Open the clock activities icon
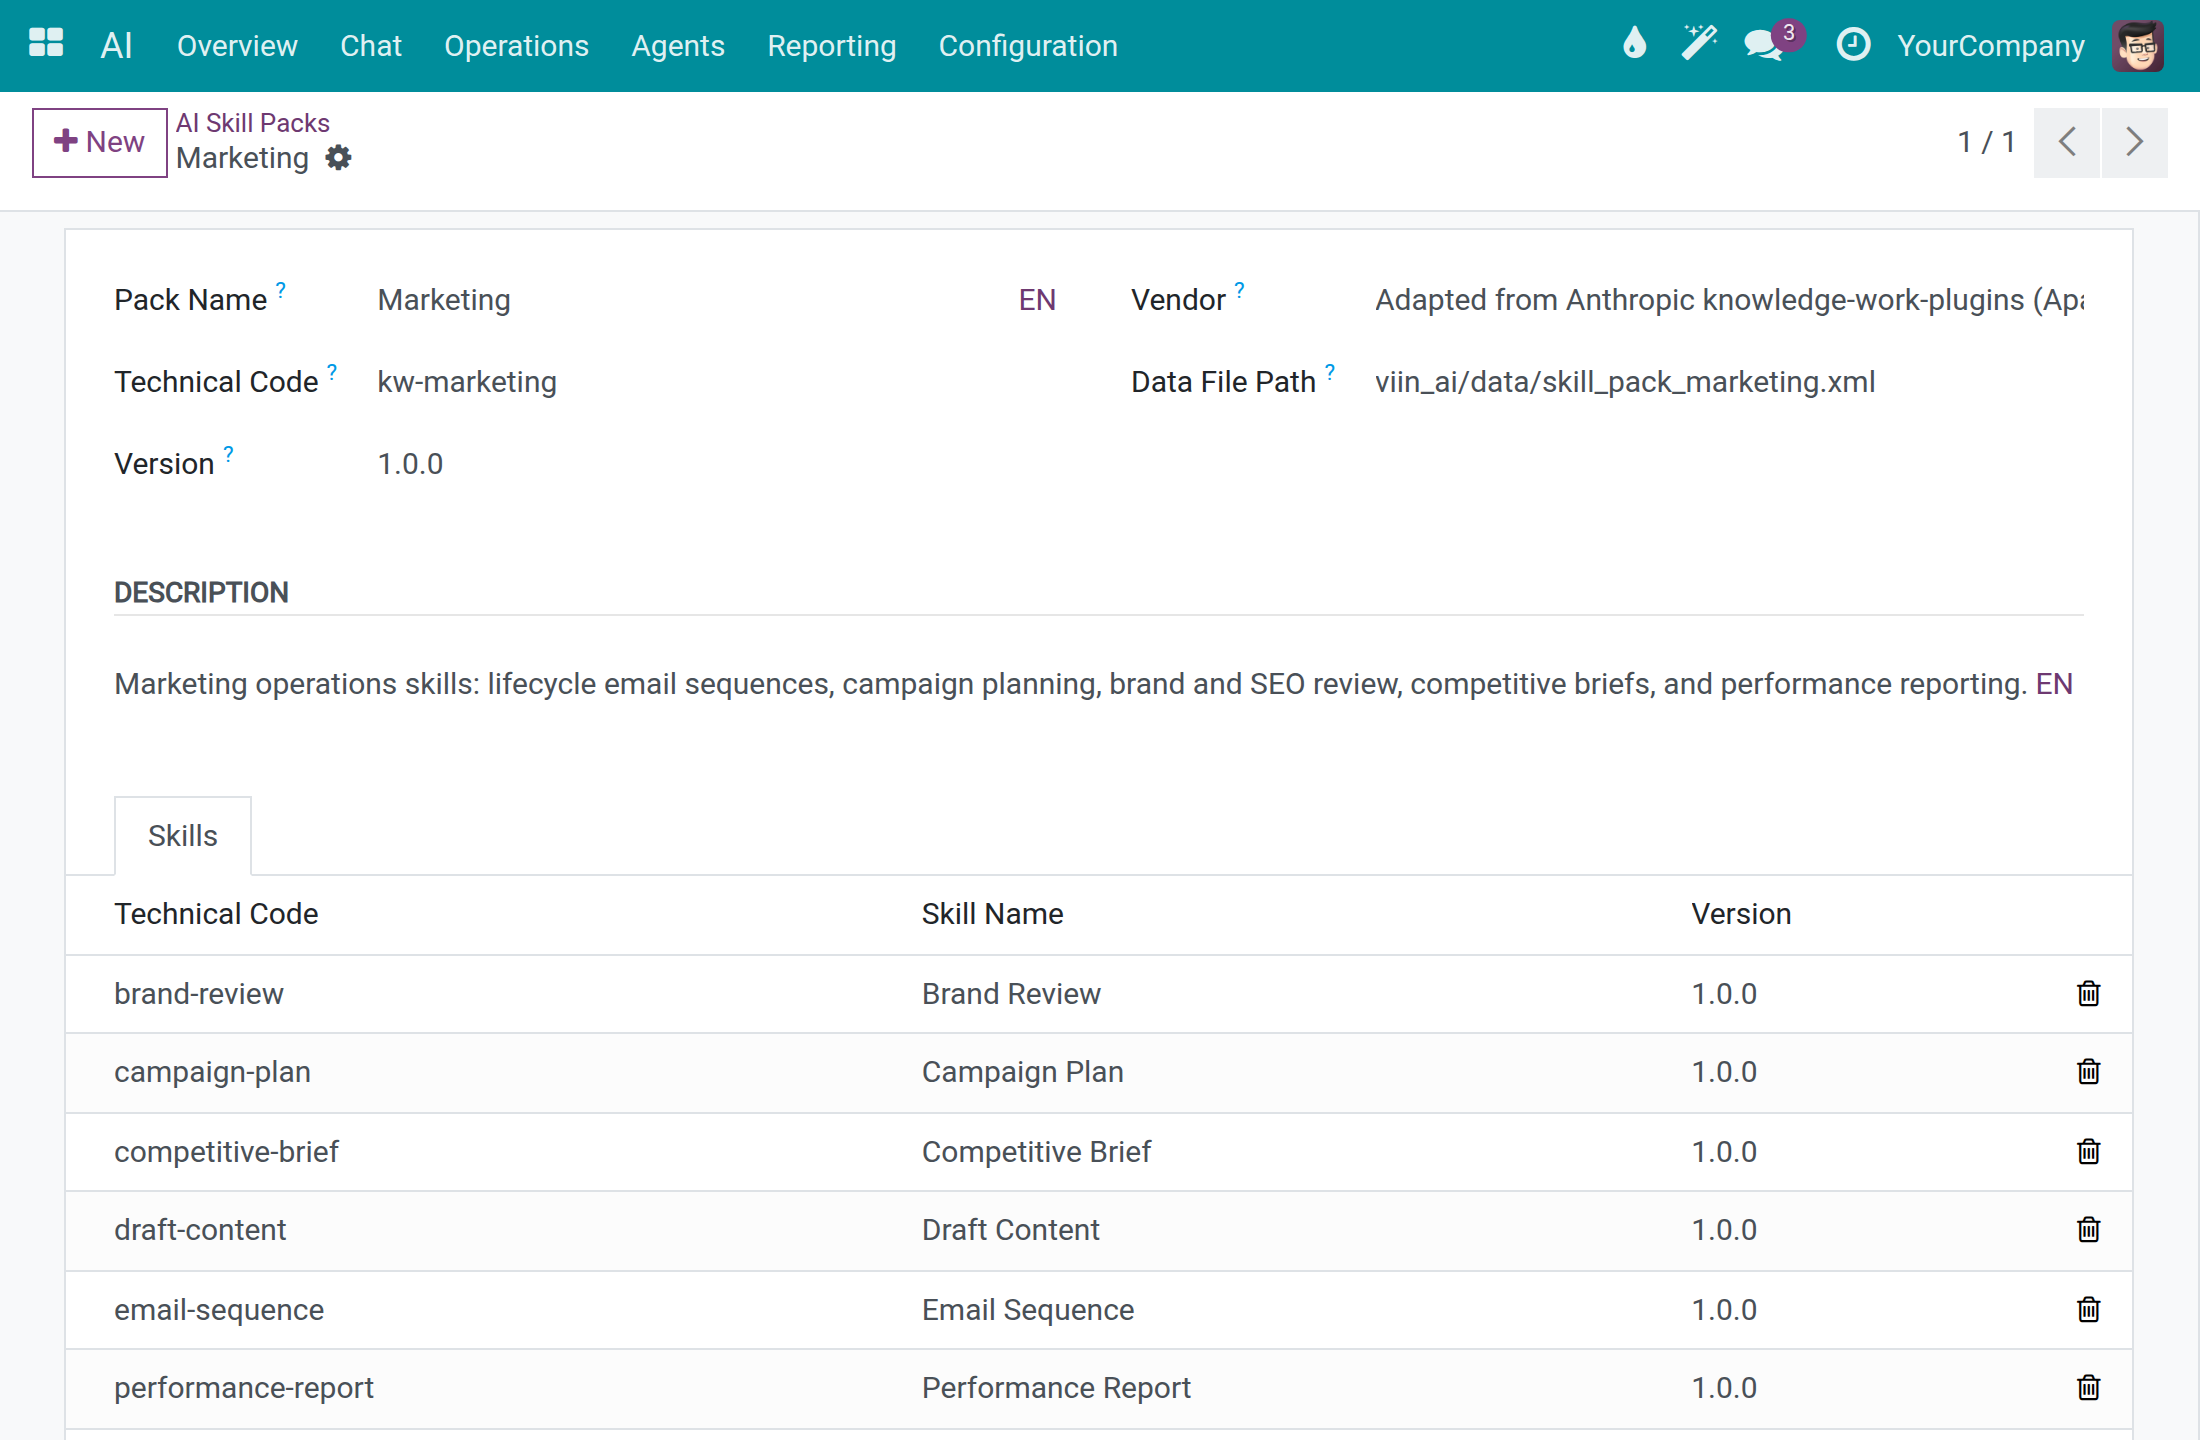Image resolution: width=2200 pixels, height=1440 pixels. pyautogui.click(x=1853, y=44)
